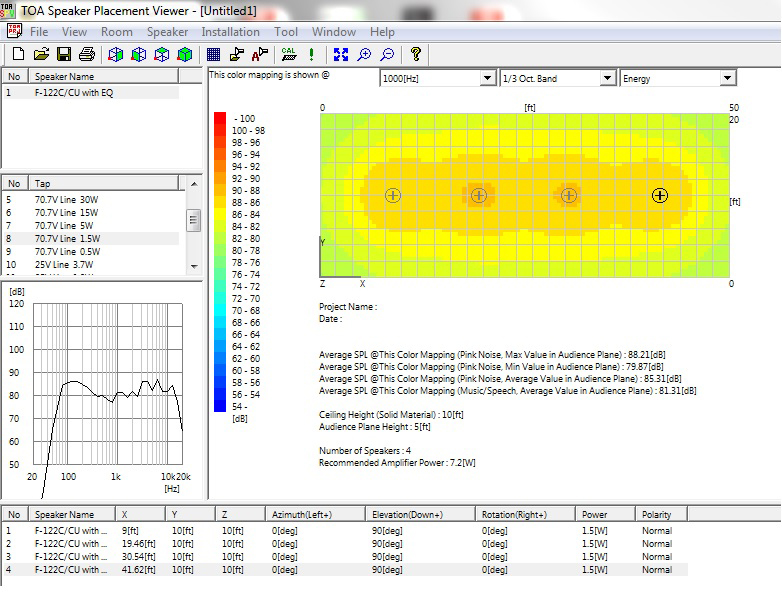Click the TOA app icon in the menu bar
This screenshot has width=782, height=592.
click(14, 31)
